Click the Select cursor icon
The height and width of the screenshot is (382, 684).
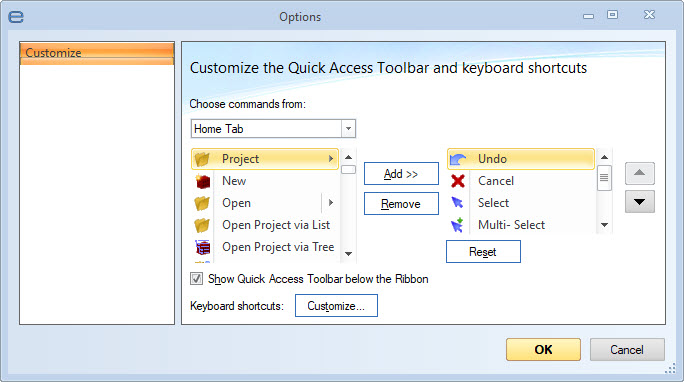click(457, 203)
